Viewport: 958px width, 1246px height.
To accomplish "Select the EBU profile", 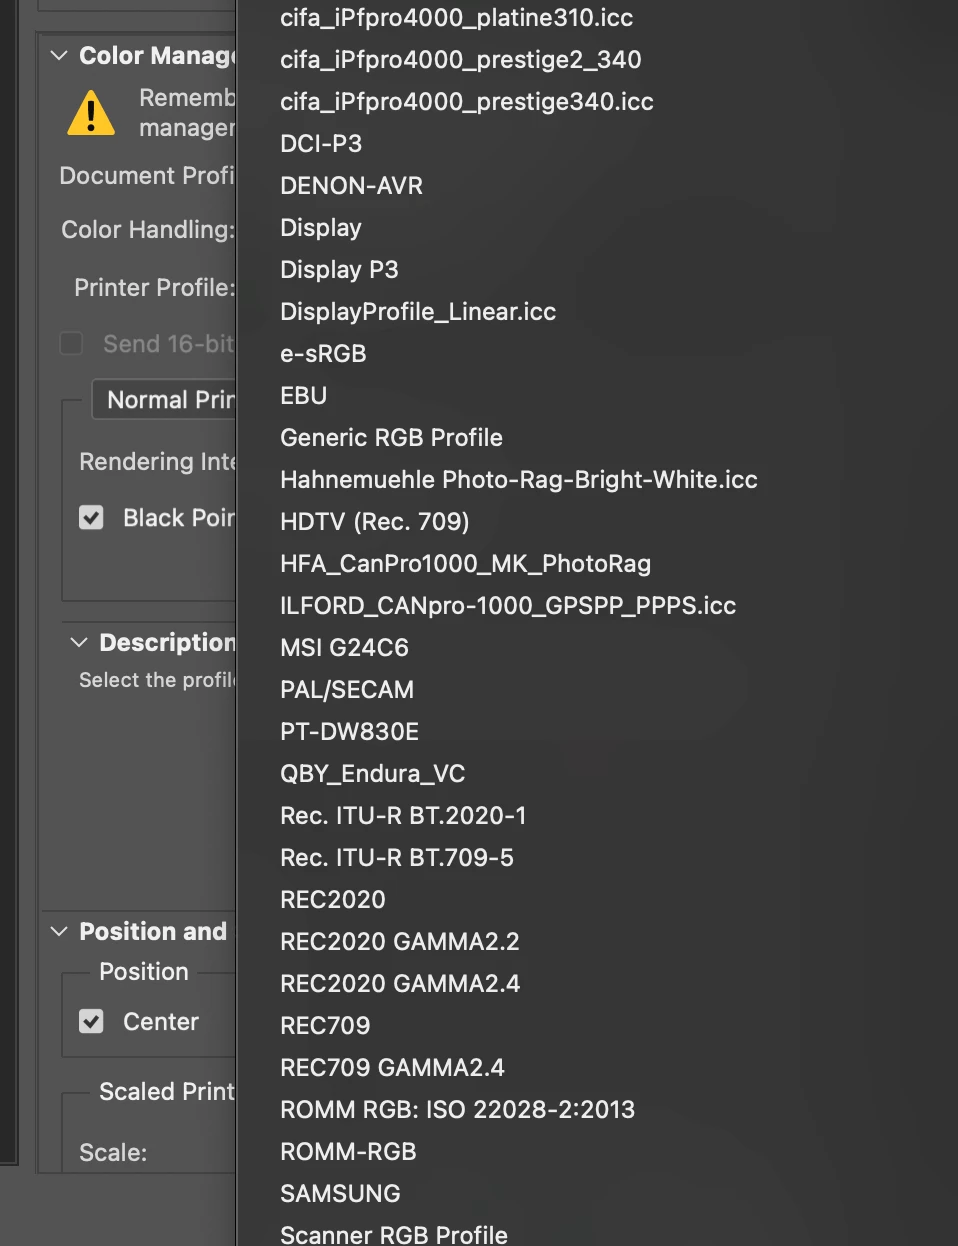I will tap(303, 396).
